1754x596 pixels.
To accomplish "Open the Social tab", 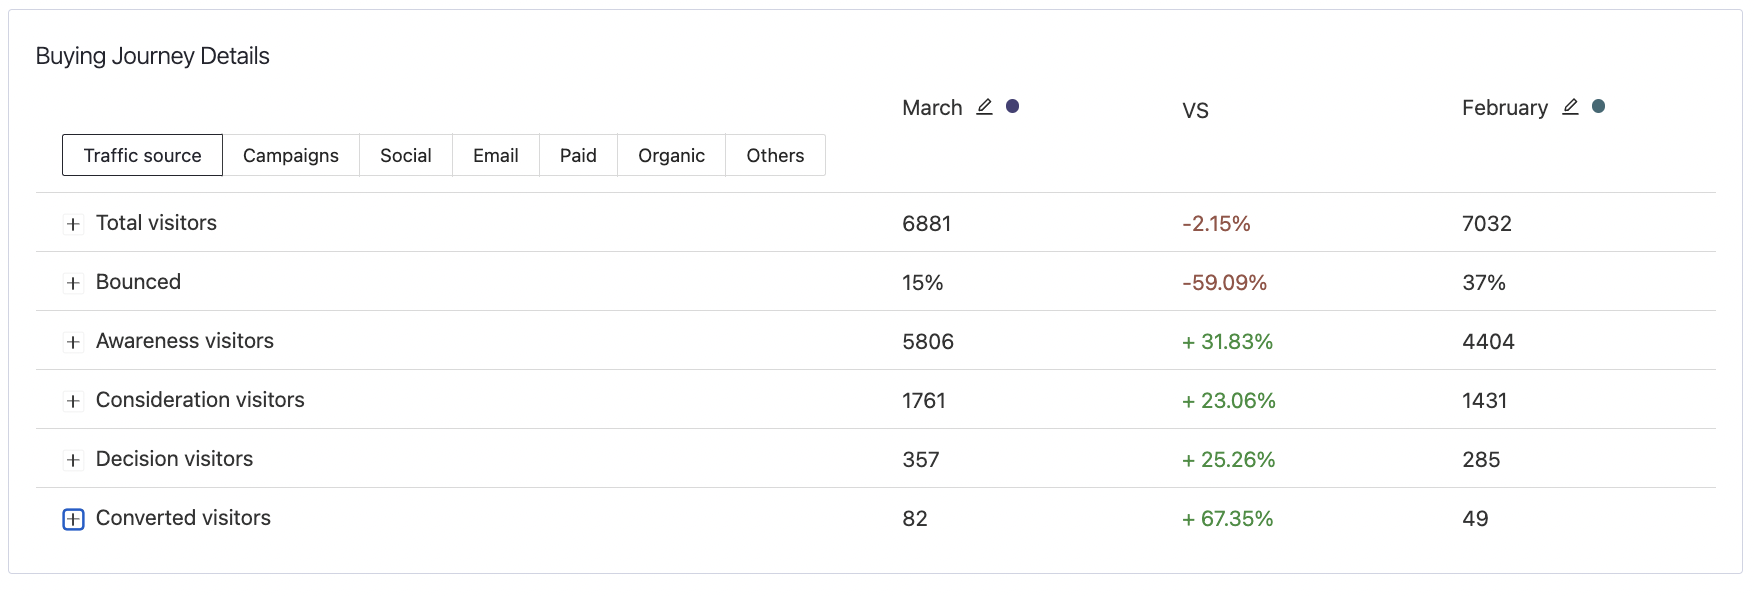I will point(405,155).
